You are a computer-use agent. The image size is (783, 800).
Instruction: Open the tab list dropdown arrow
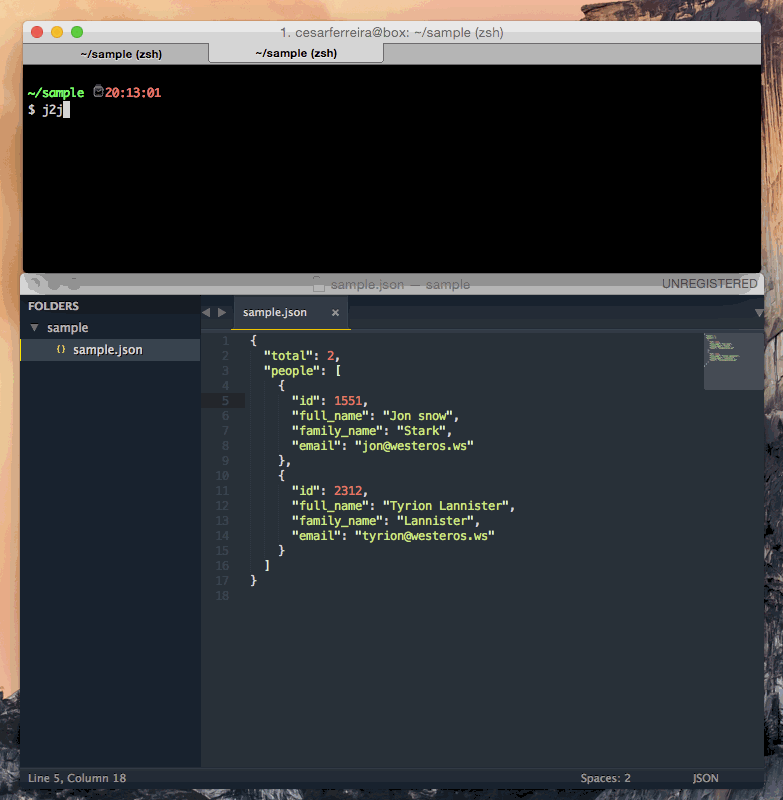(758, 313)
